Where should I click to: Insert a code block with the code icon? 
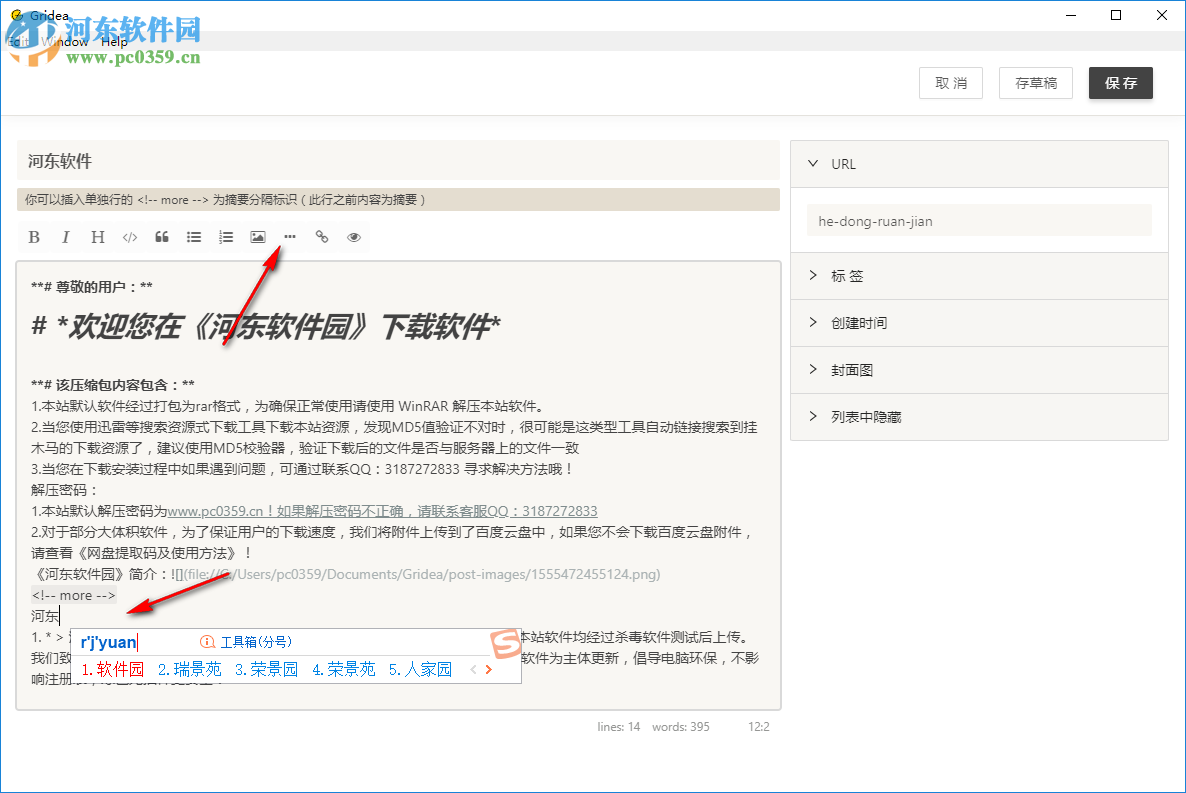(x=130, y=238)
